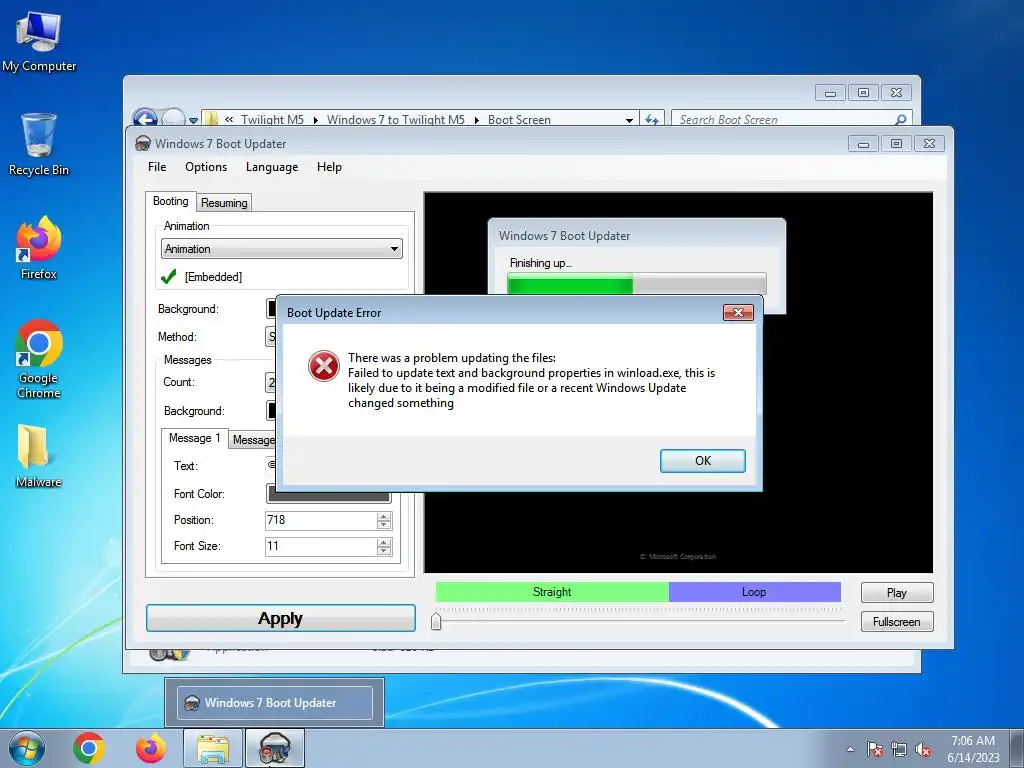
Task: Switch to the Resuming tab
Action: tap(224, 202)
